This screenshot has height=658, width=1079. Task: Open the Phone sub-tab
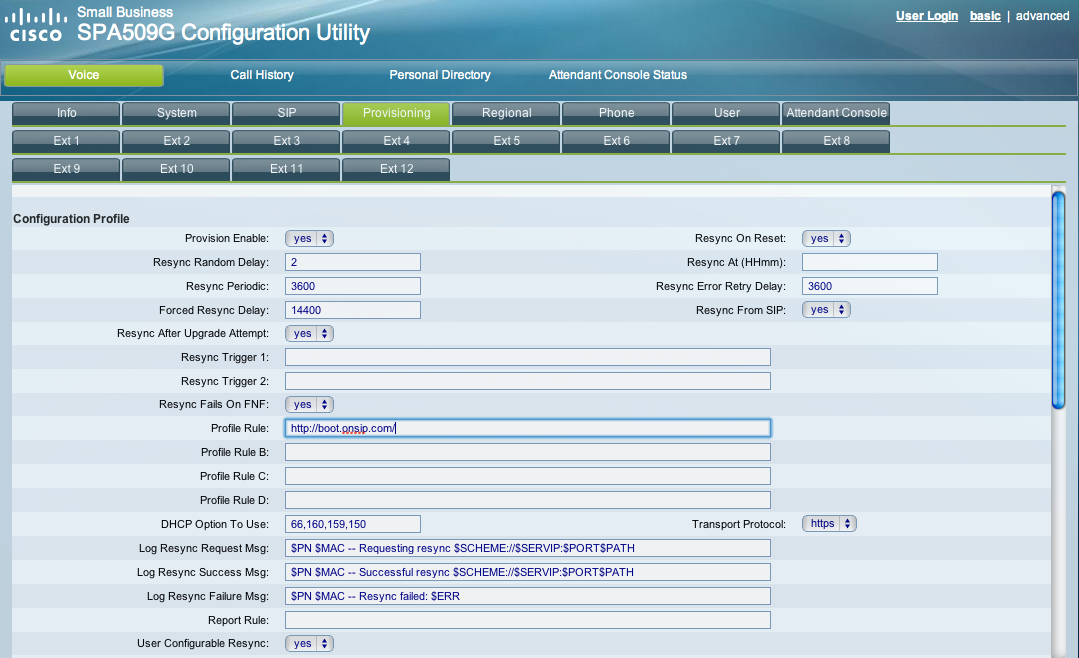tap(617, 113)
